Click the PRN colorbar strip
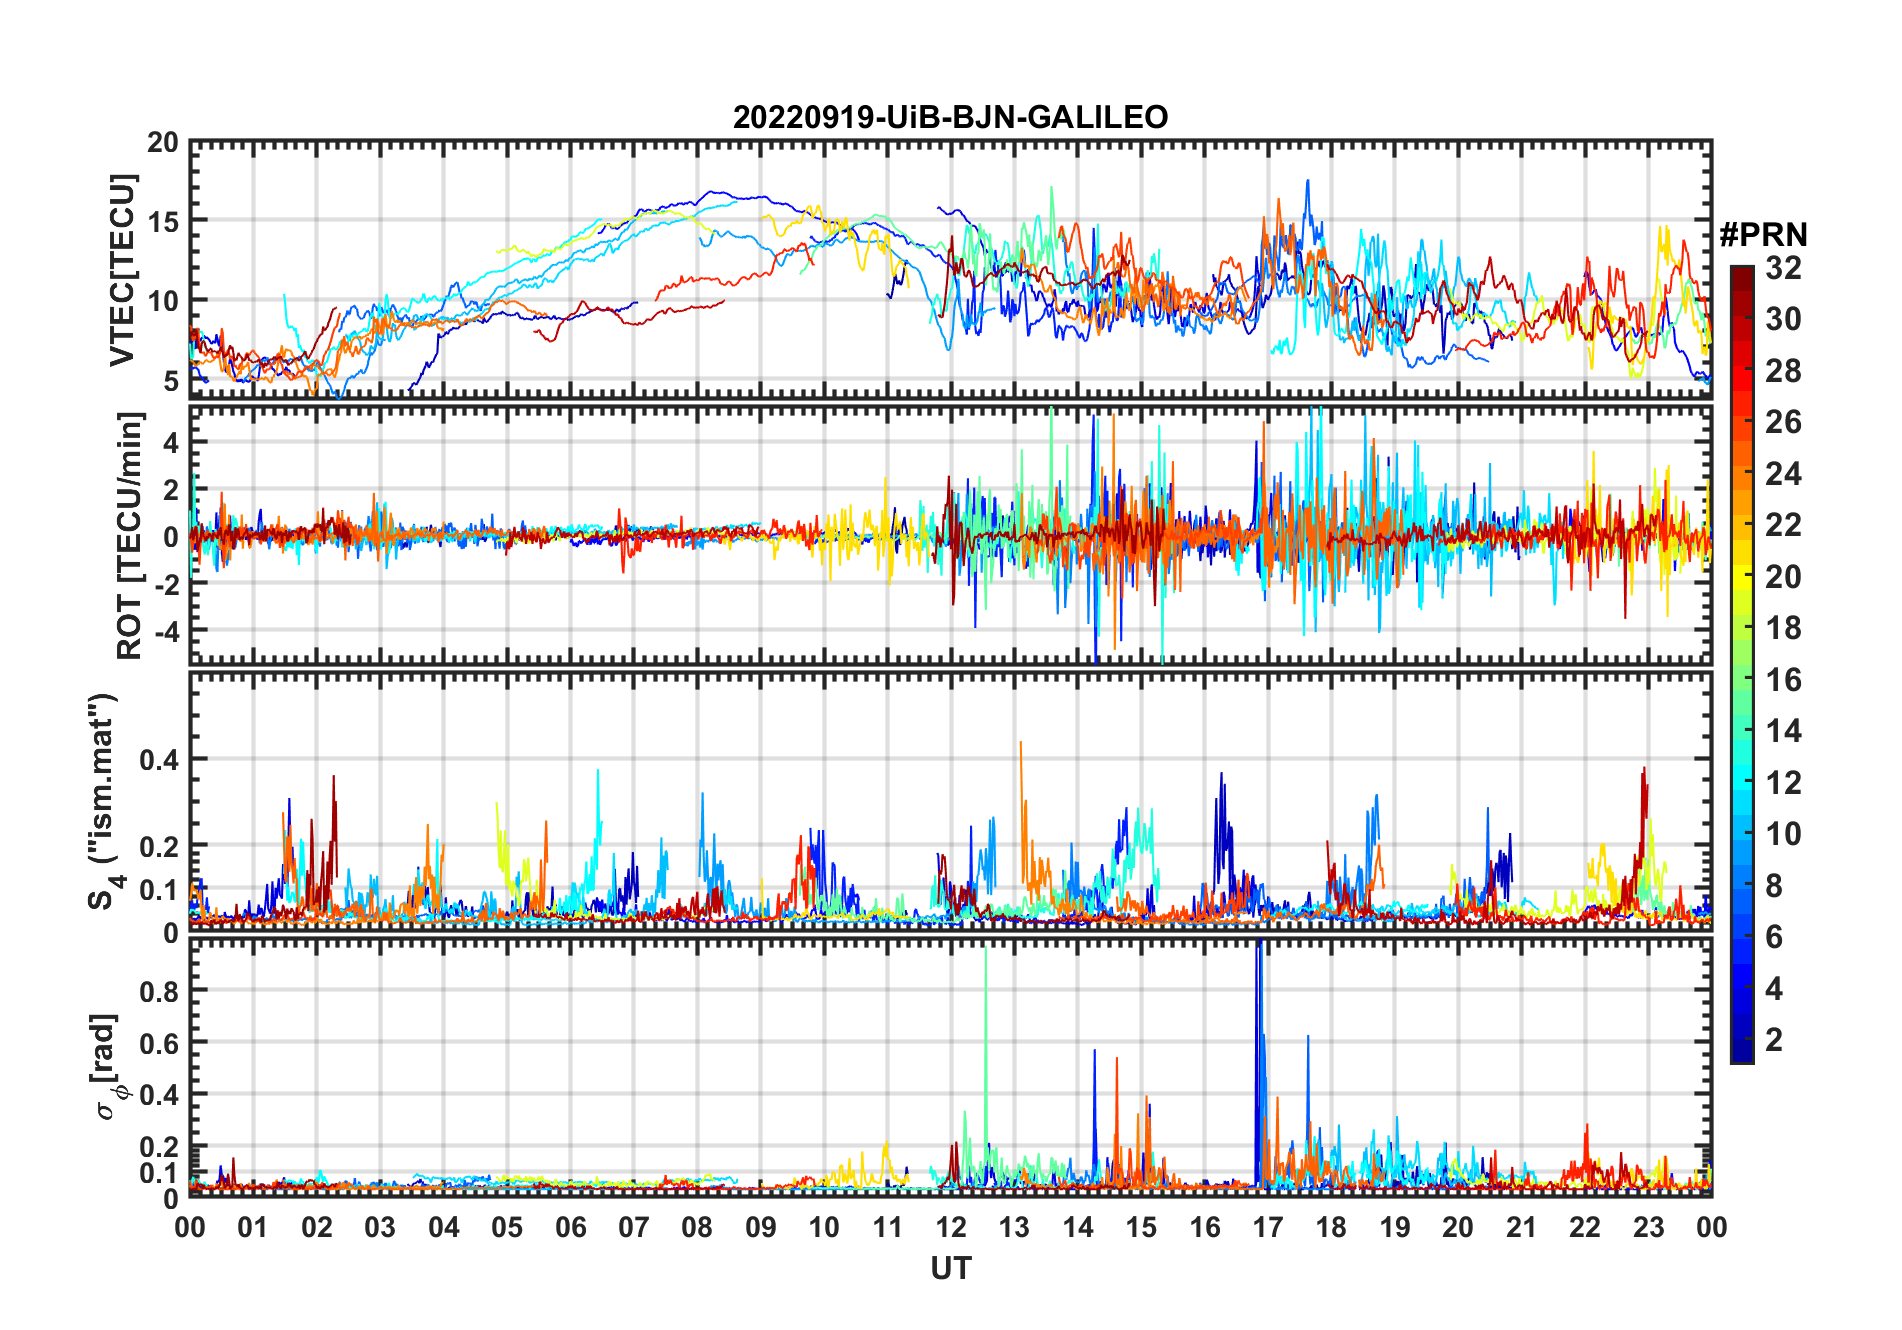This screenshot has height=1330, width=1902. tap(1742, 664)
